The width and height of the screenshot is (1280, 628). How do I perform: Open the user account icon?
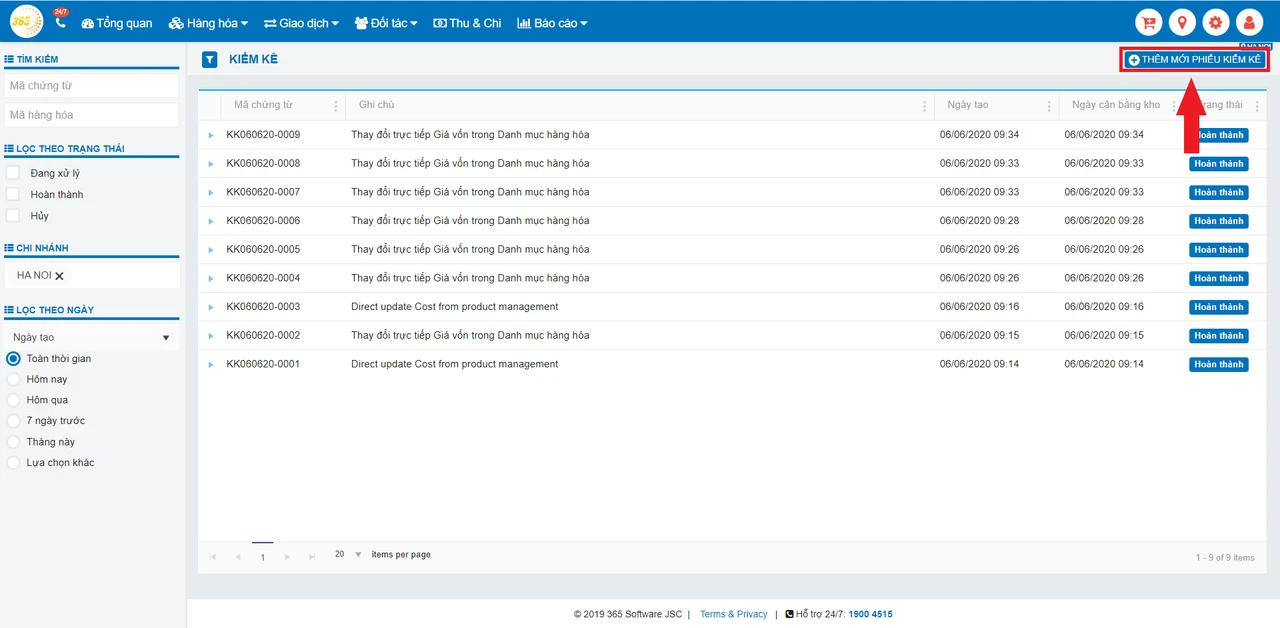pos(1249,23)
